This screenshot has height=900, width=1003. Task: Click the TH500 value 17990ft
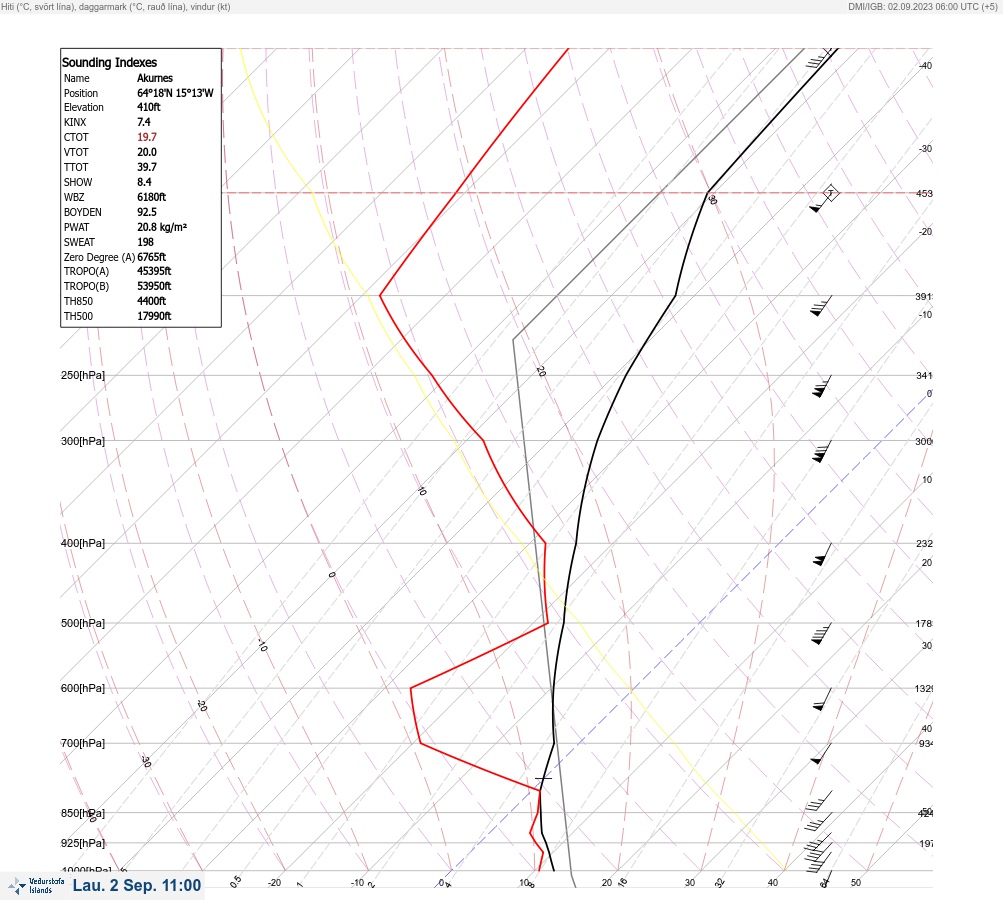(154, 316)
